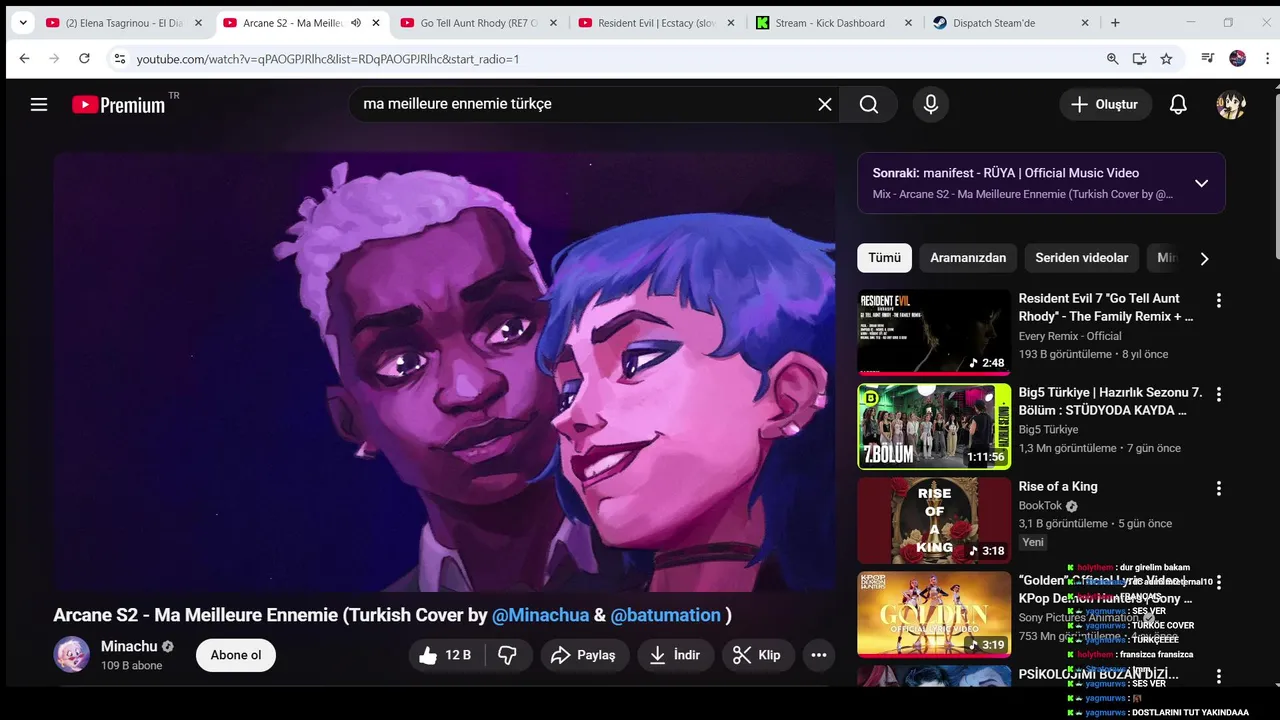The height and width of the screenshot is (720, 1280).
Task: Switch to Resident Evil Ecstacy tab
Action: point(656,23)
